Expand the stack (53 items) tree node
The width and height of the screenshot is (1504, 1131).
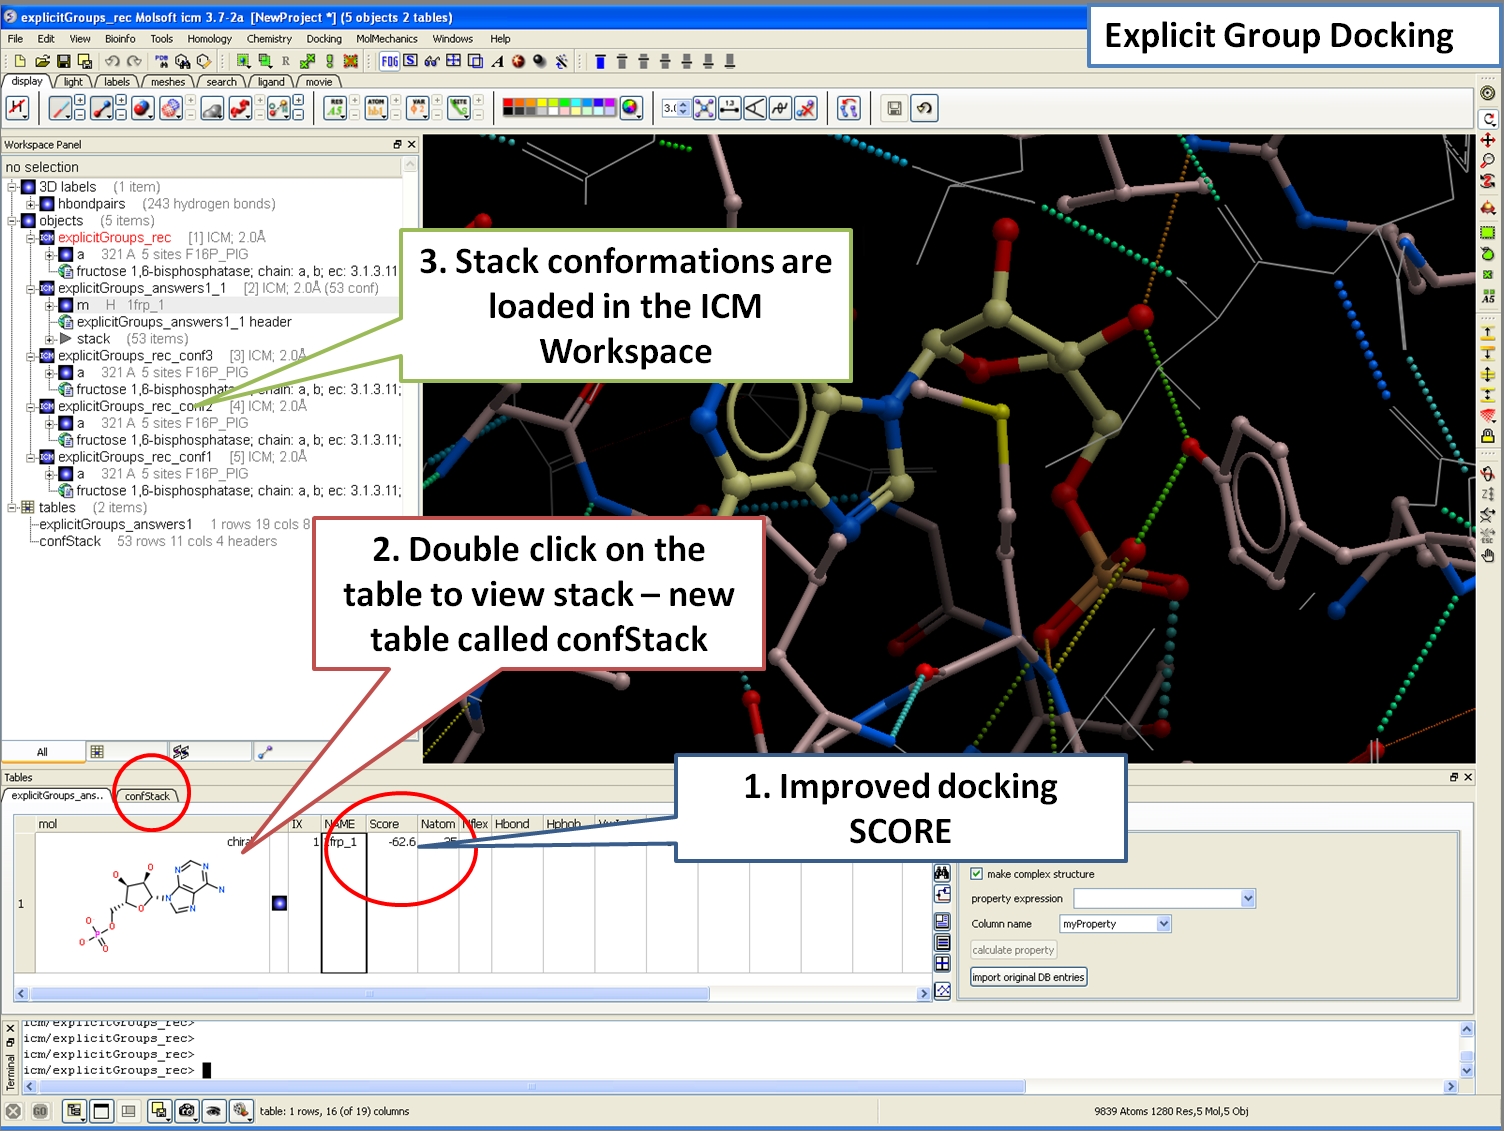[49, 339]
